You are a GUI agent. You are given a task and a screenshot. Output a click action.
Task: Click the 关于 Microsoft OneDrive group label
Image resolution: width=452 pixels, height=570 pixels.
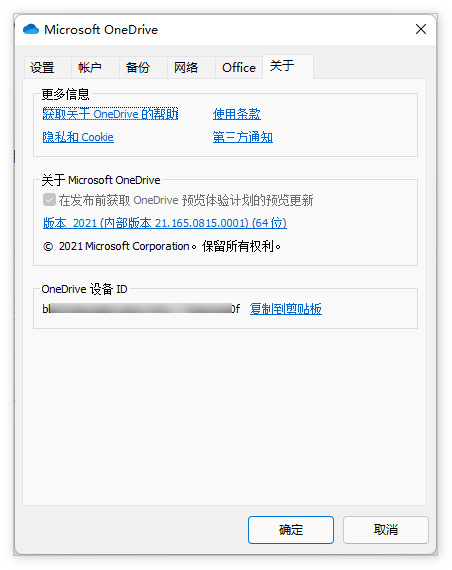pos(101,180)
